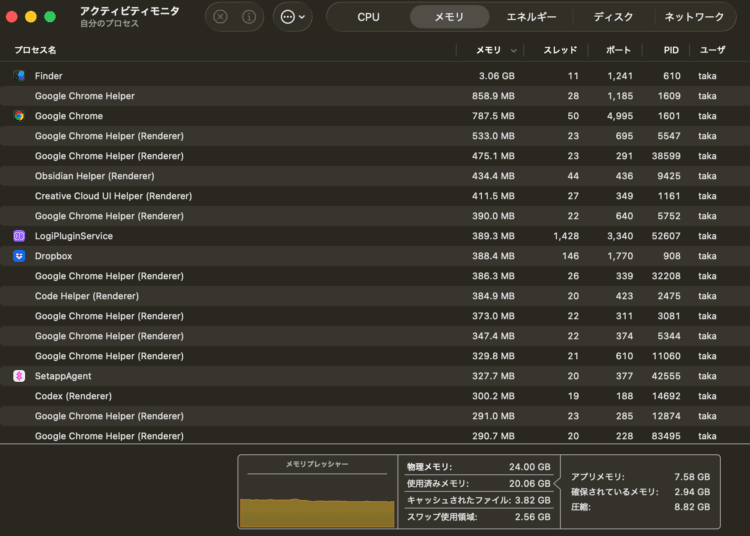Image resolution: width=750 pixels, height=536 pixels.
Task: Switch to the ディスク tab
Action: pyautogui.click(x=613, y=17)
